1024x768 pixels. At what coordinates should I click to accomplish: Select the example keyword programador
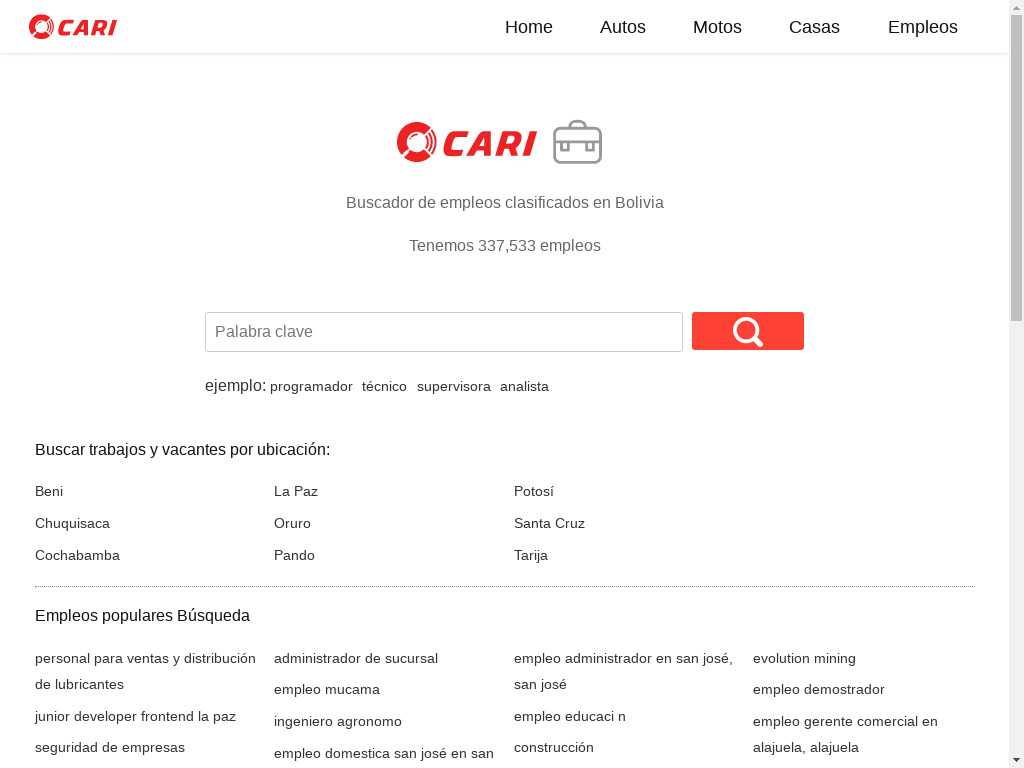(x=311, y=387)
